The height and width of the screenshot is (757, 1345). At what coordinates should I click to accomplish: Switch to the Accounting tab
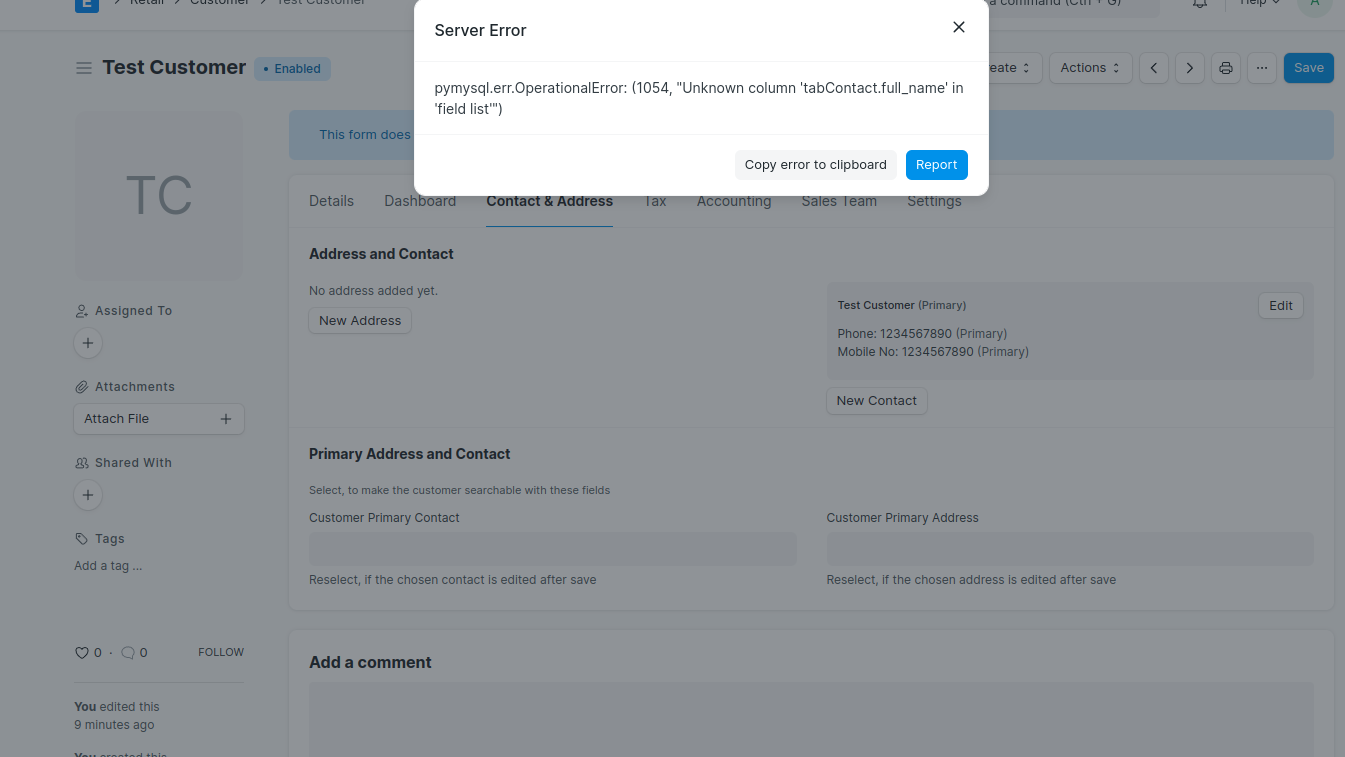[733, 201]
